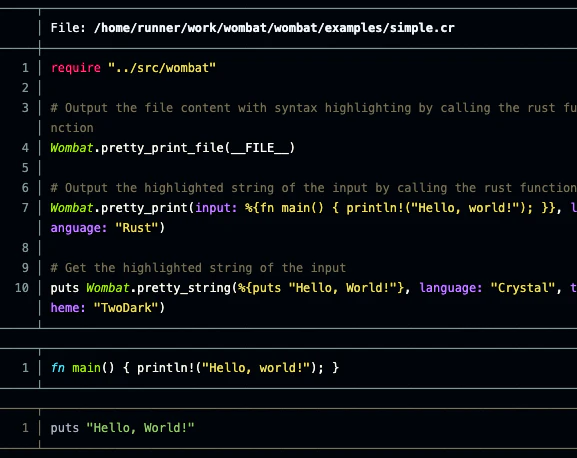Click the blue fn keyword in the Rust output

click(x=58, y=368)
